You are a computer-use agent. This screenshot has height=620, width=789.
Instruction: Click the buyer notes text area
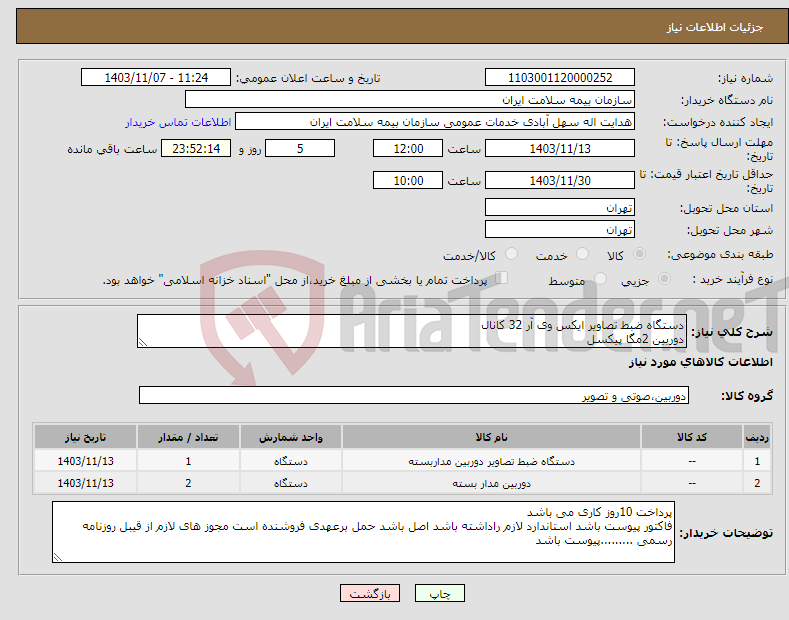tap(363, 532)
